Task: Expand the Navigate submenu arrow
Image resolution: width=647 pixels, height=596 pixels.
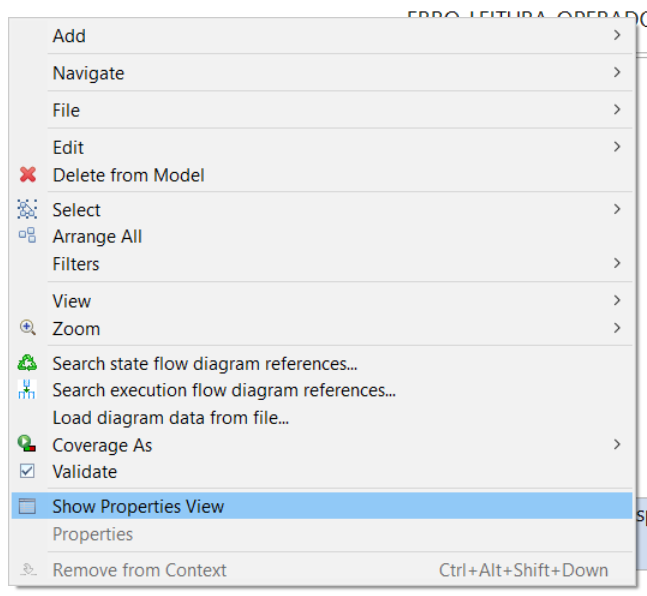Action: click(617, 73)
